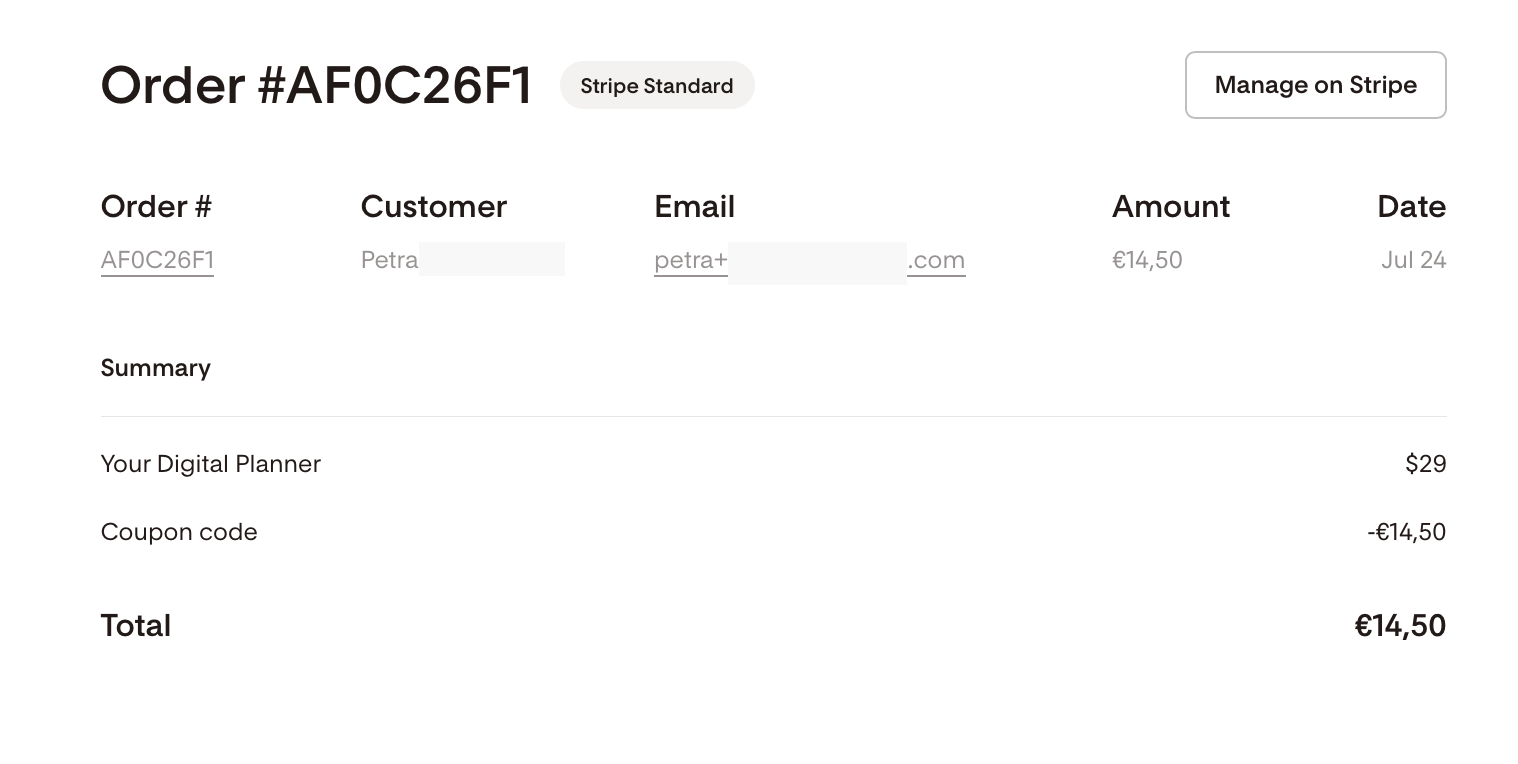
Task: Click the Date column header
Action: click(x=1411, y=206)
